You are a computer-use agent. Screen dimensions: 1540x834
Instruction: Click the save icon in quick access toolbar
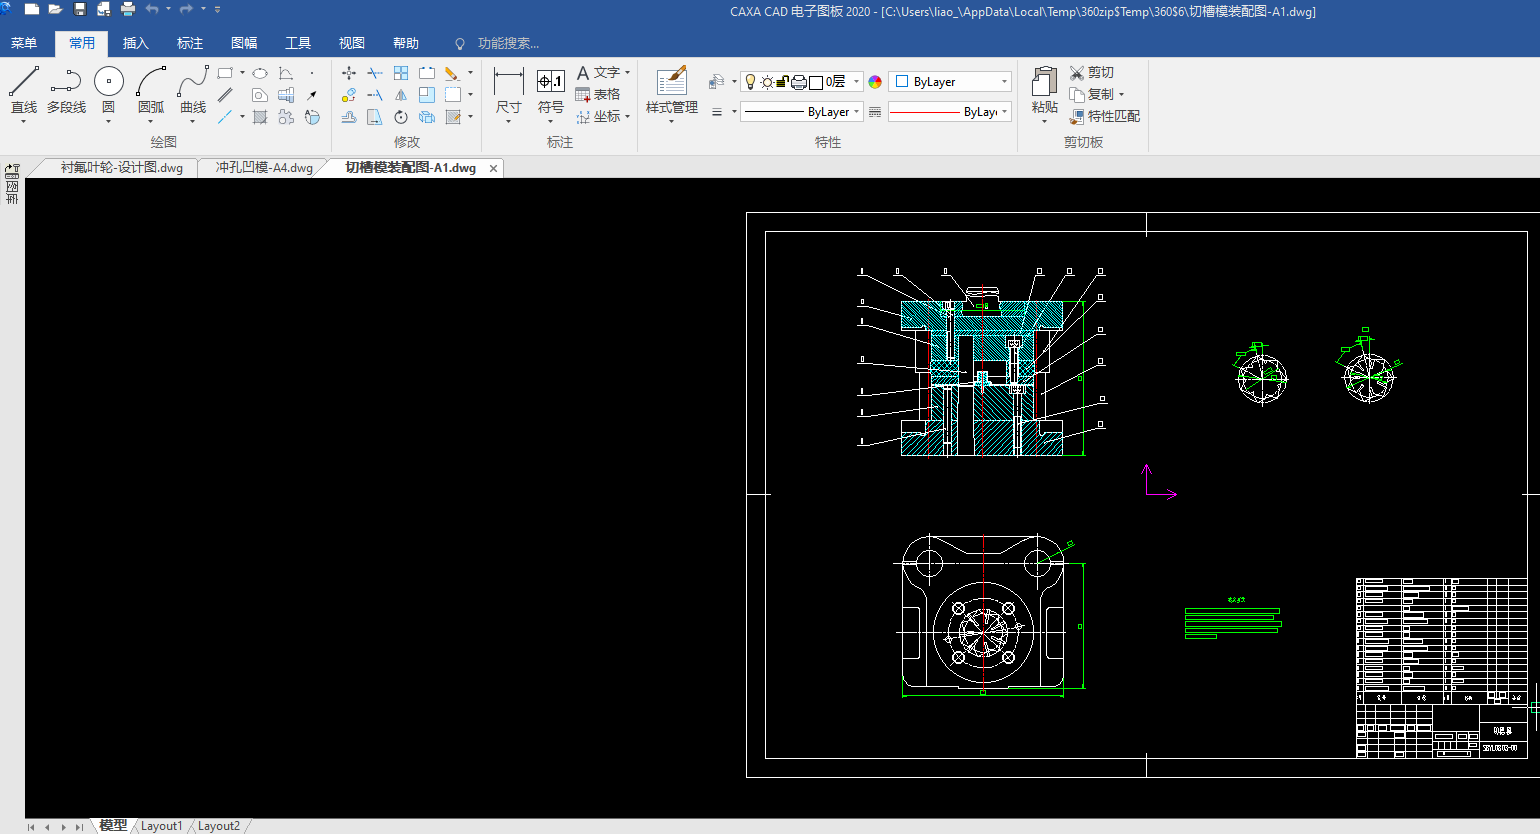[x=80, y=9]
